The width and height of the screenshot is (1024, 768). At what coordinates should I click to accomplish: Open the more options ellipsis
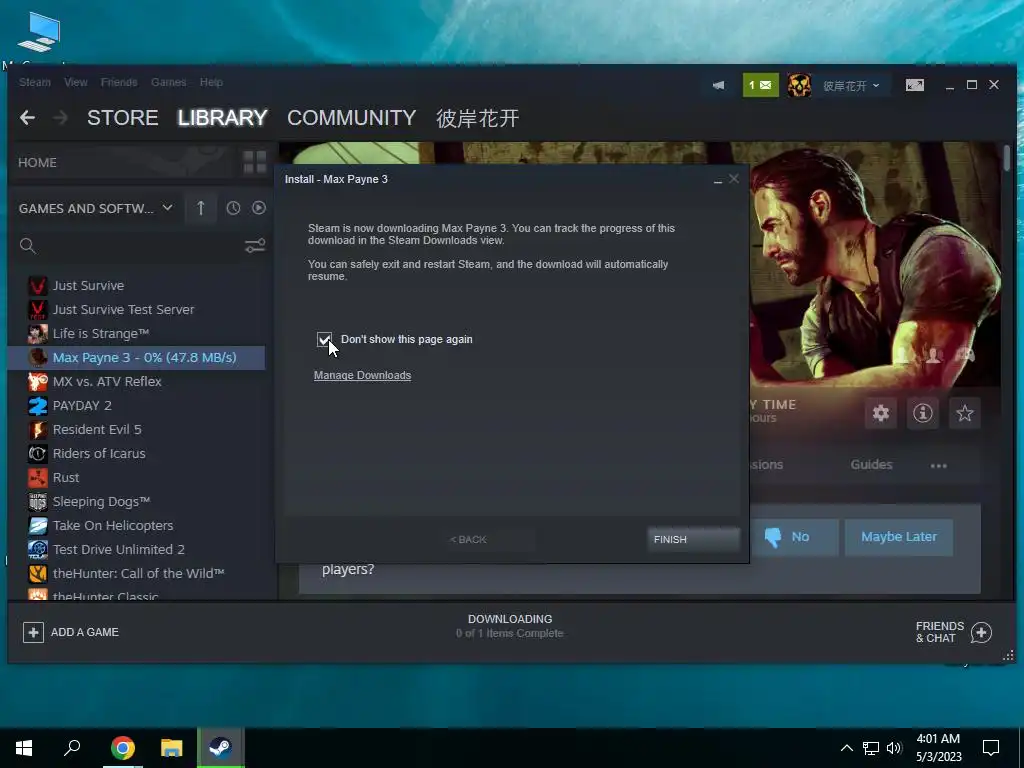(x=938, y=466)
